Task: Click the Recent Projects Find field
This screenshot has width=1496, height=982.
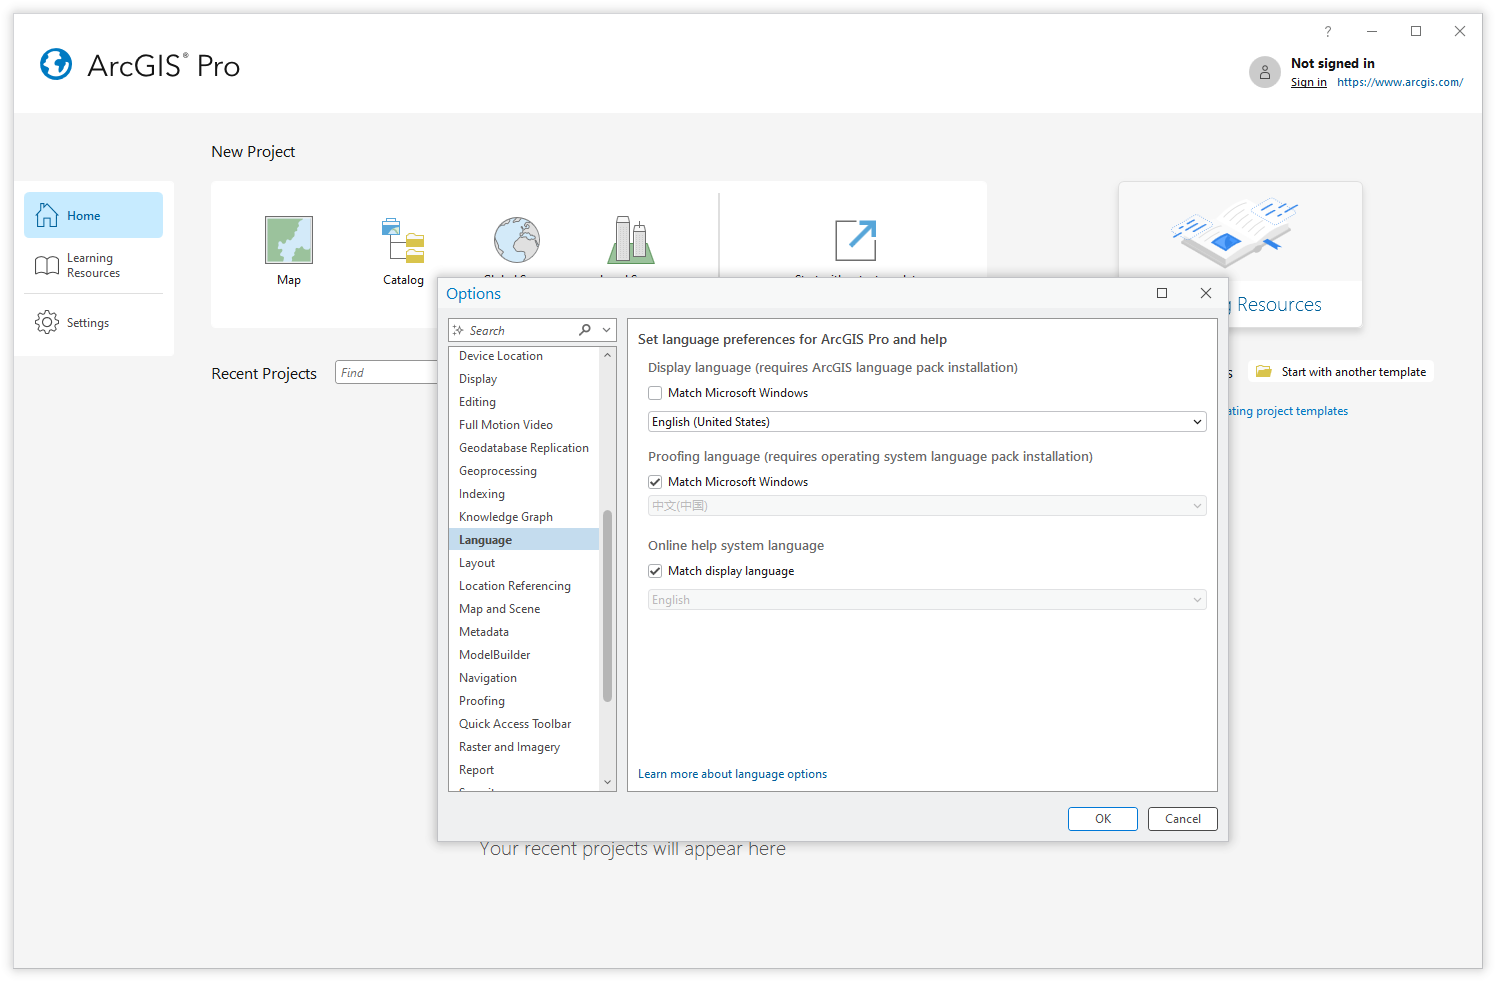Action: coord(386,372)
